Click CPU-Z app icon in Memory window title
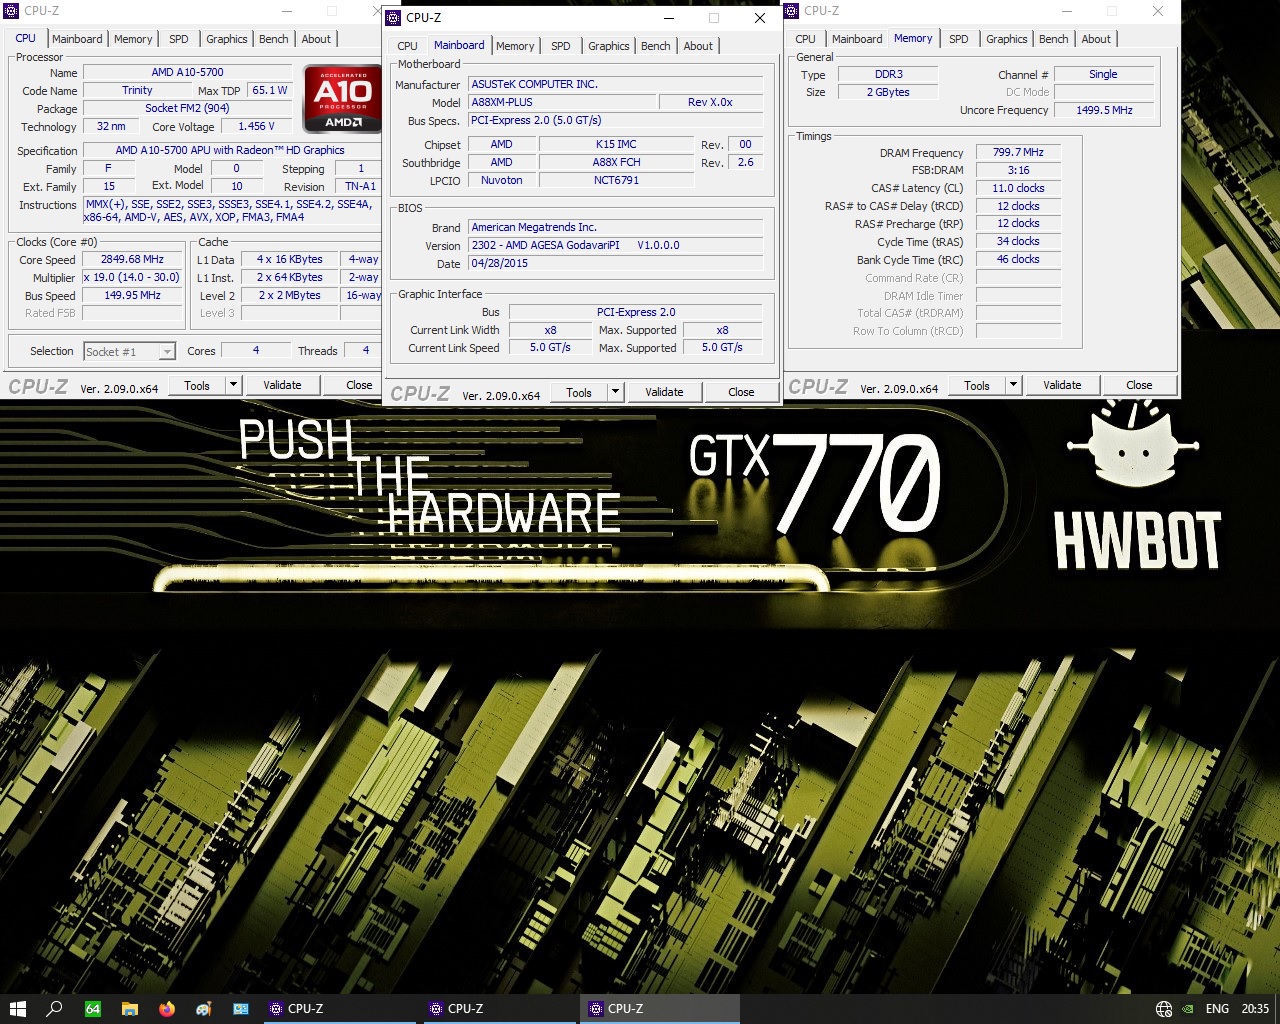 coord(792,10)
